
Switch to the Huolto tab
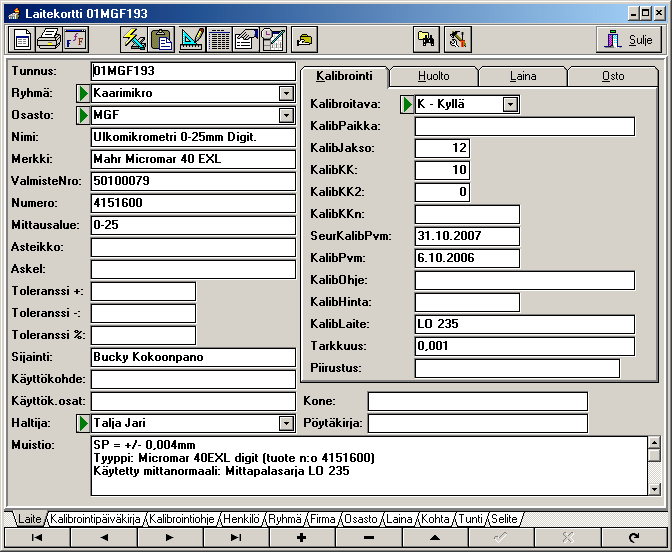point(434,76)
